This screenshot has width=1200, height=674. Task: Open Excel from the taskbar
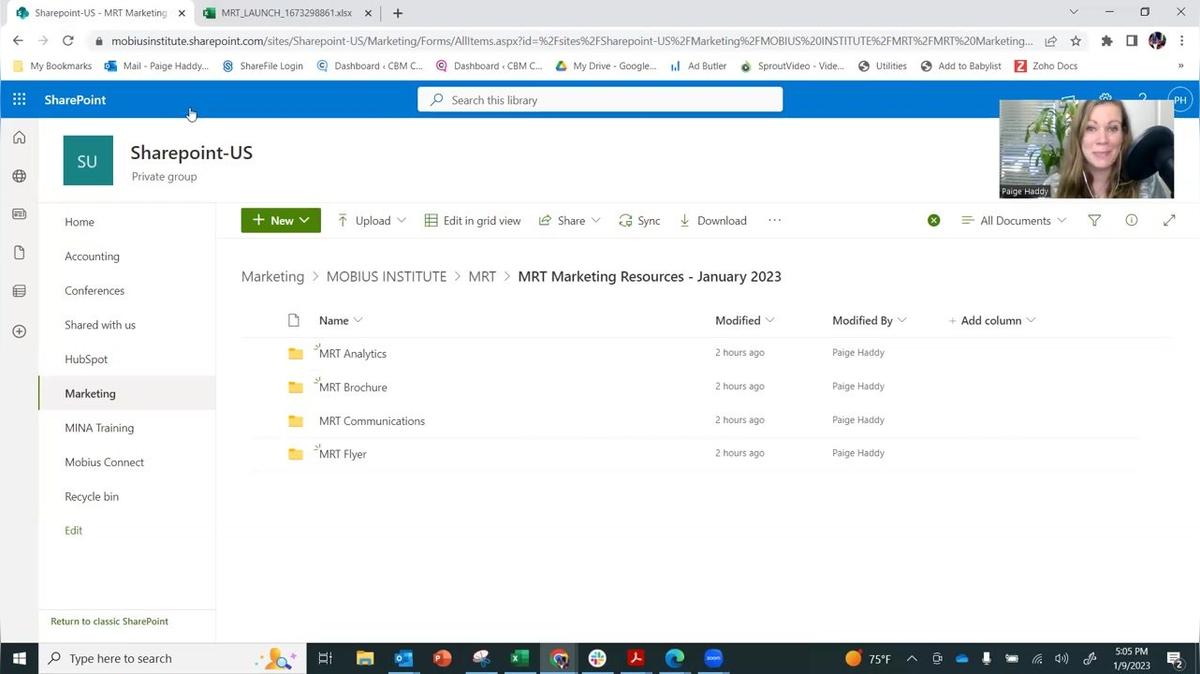pyautogui.click(x=520, y=658)
